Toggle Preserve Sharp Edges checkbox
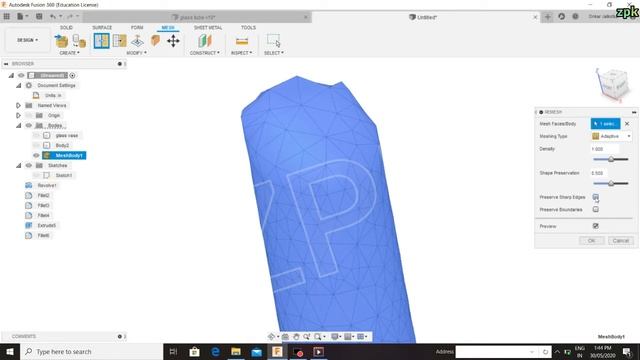Image resolution: width=640 pixels, height=360 pixels. [x=596, y=197]
